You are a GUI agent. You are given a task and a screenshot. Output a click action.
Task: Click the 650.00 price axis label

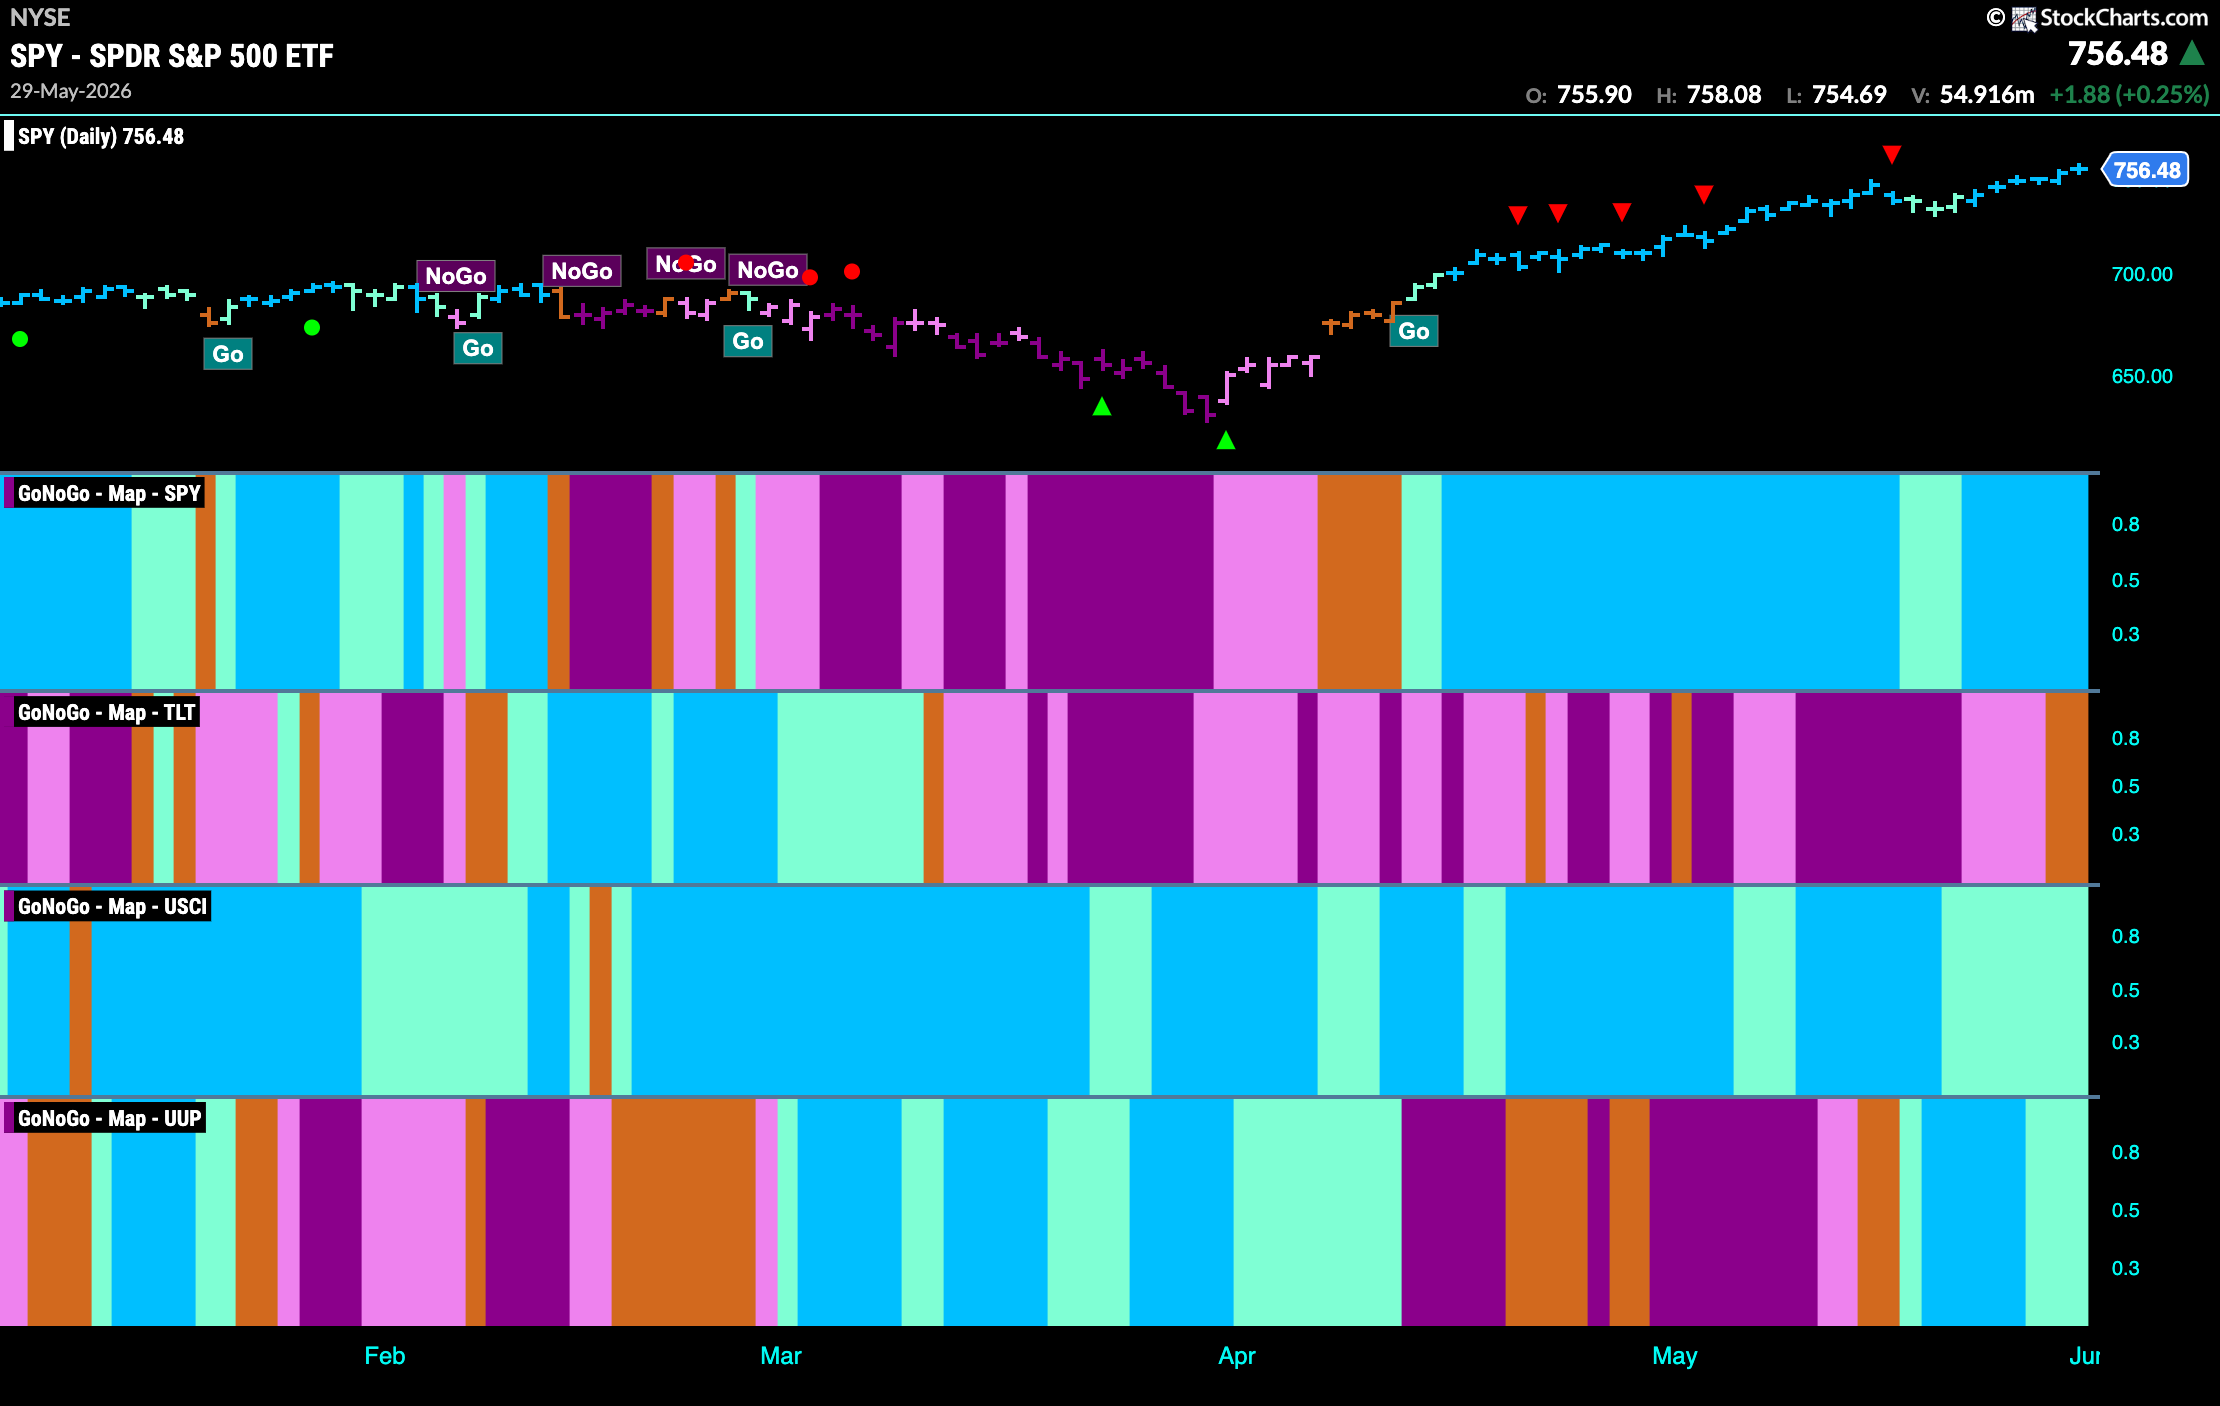click(2142, 376)
